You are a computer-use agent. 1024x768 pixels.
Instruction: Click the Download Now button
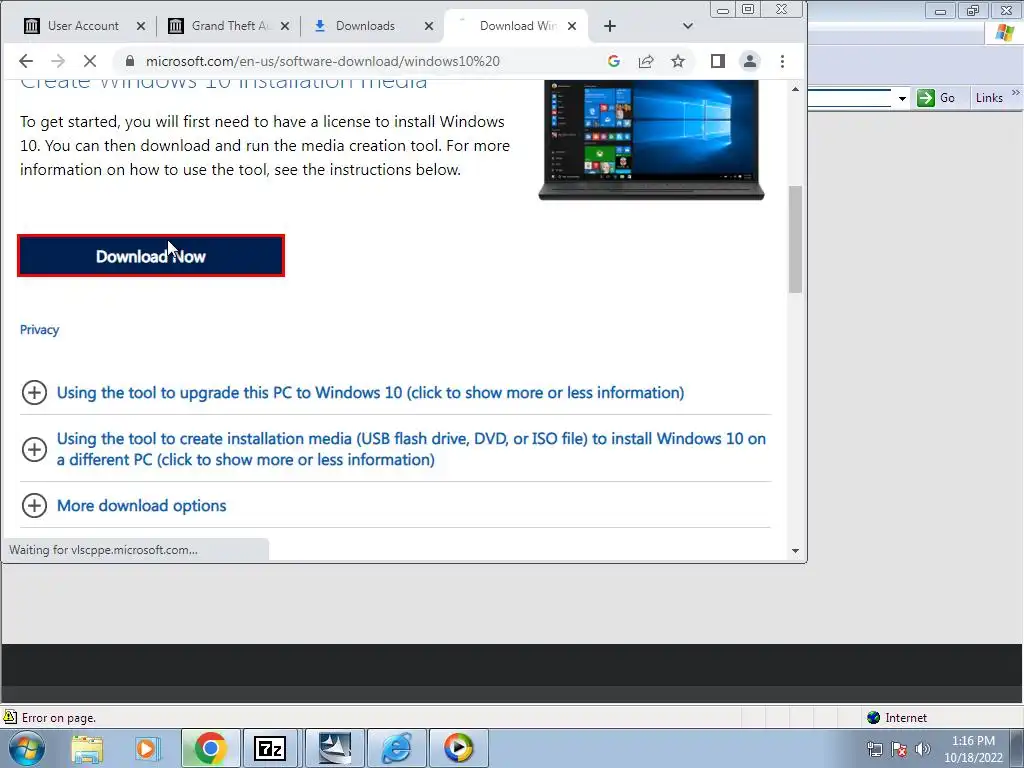click(x=151, y=256)
